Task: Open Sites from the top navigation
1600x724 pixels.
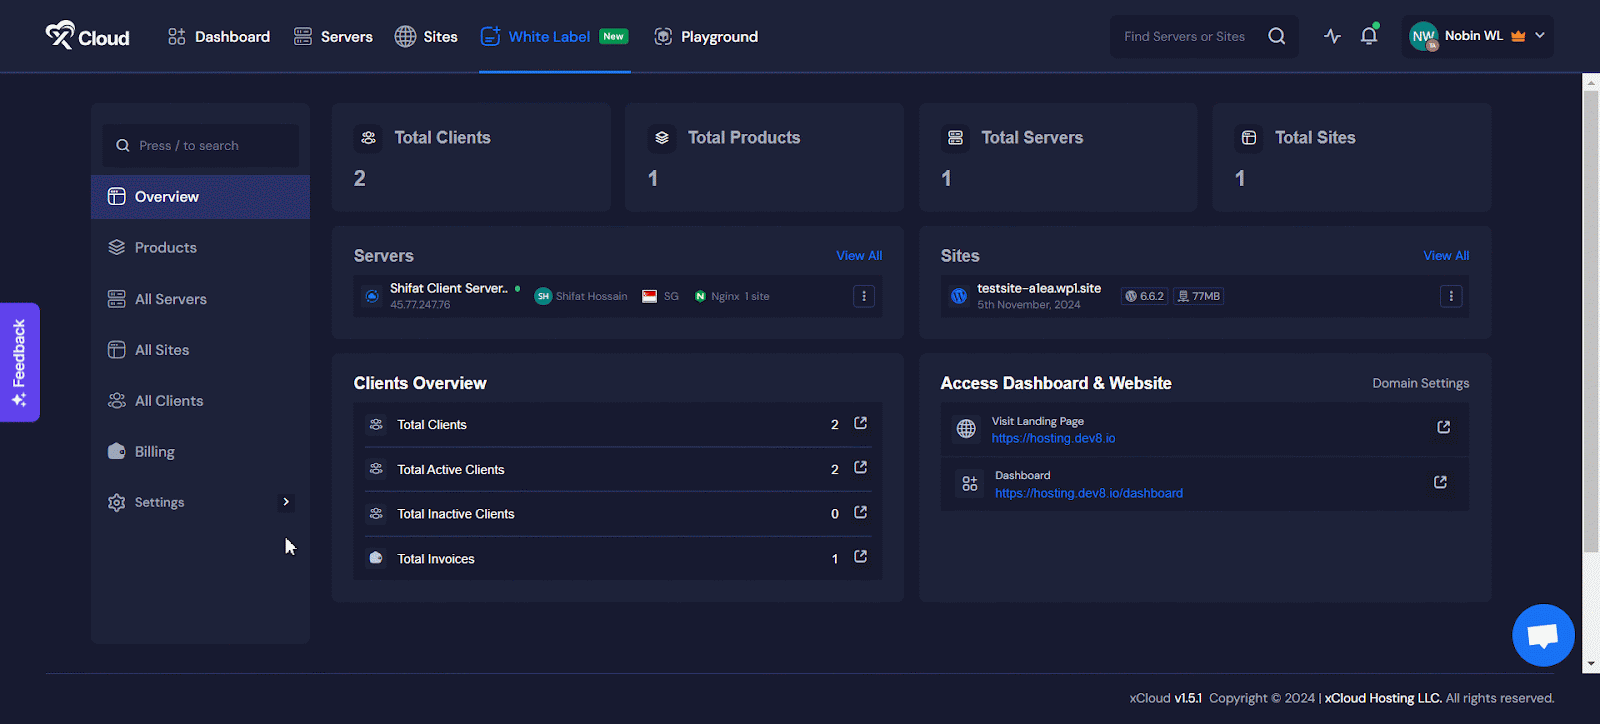Action: pyautogui.click(x=426, y=37)
